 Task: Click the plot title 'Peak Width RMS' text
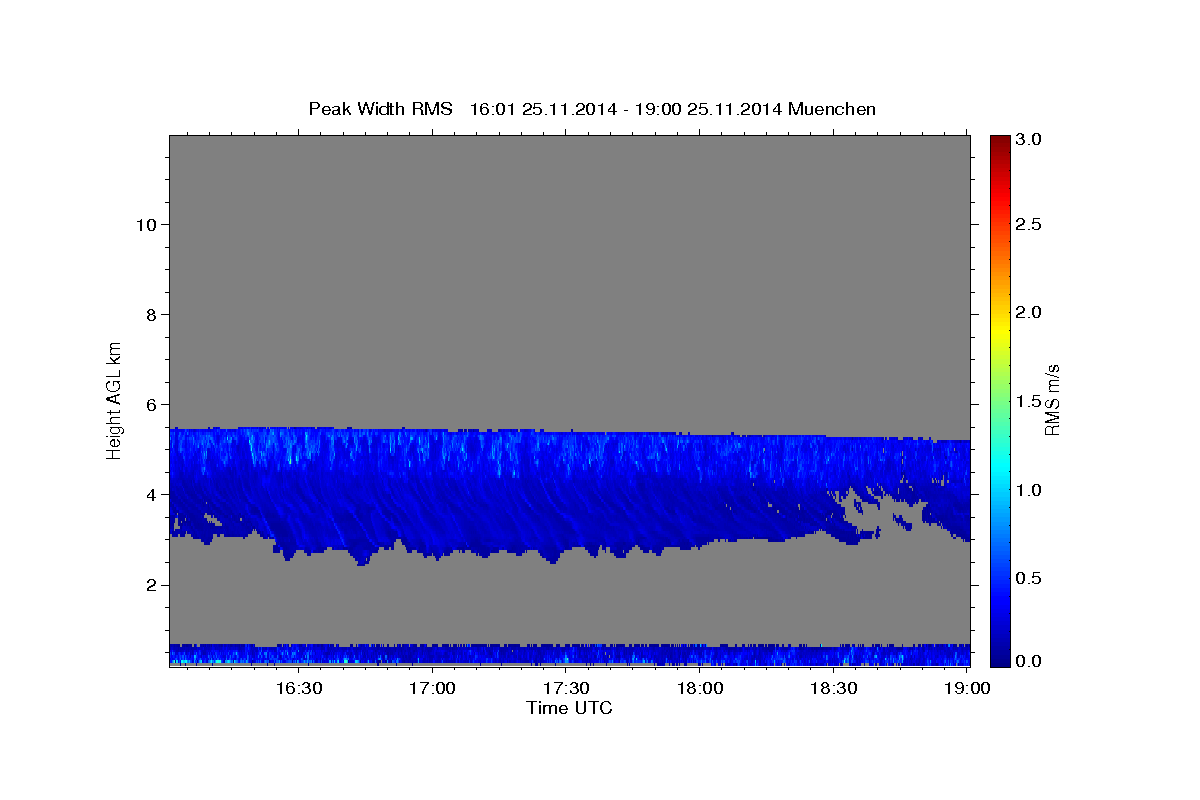tap(381, 109)
